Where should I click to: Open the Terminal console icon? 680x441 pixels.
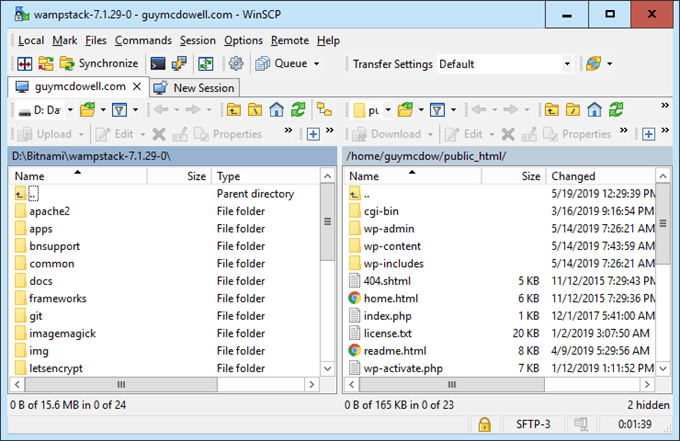[158, 64]
